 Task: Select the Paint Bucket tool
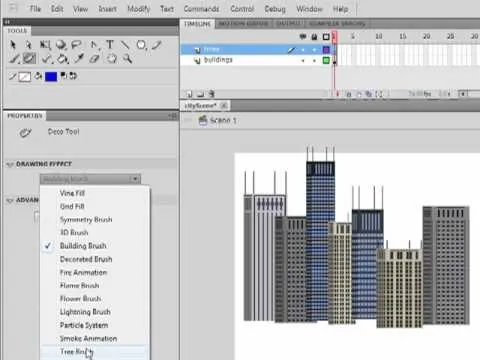click(x=62, y=59)
